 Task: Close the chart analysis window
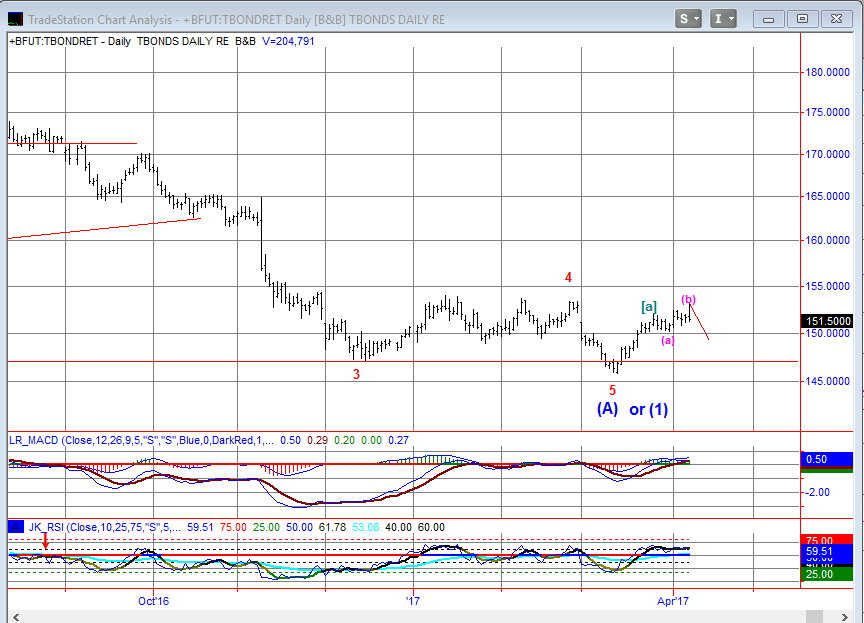tap(836, 19)
